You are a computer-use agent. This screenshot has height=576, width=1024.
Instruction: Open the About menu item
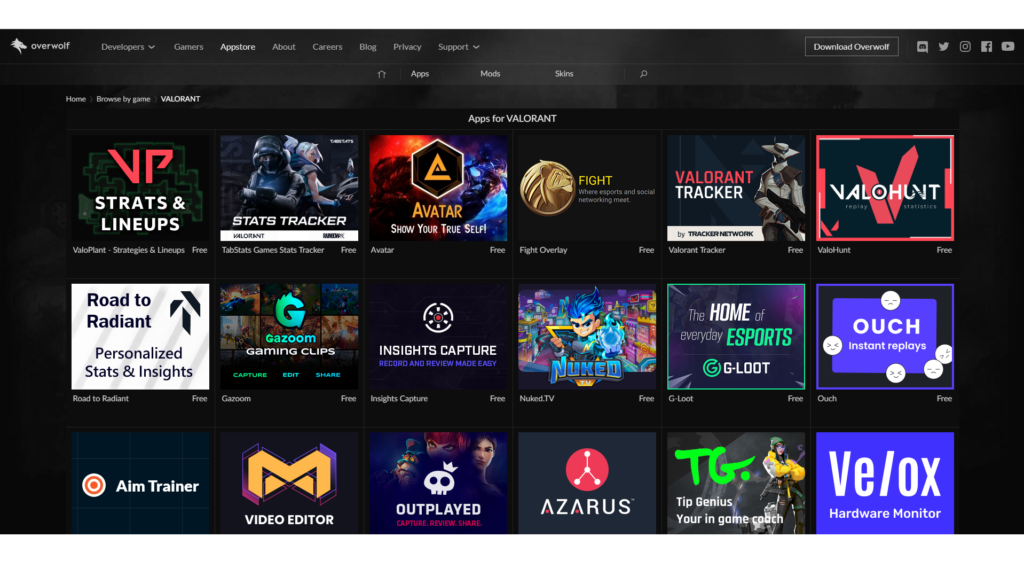coord(283,47)
